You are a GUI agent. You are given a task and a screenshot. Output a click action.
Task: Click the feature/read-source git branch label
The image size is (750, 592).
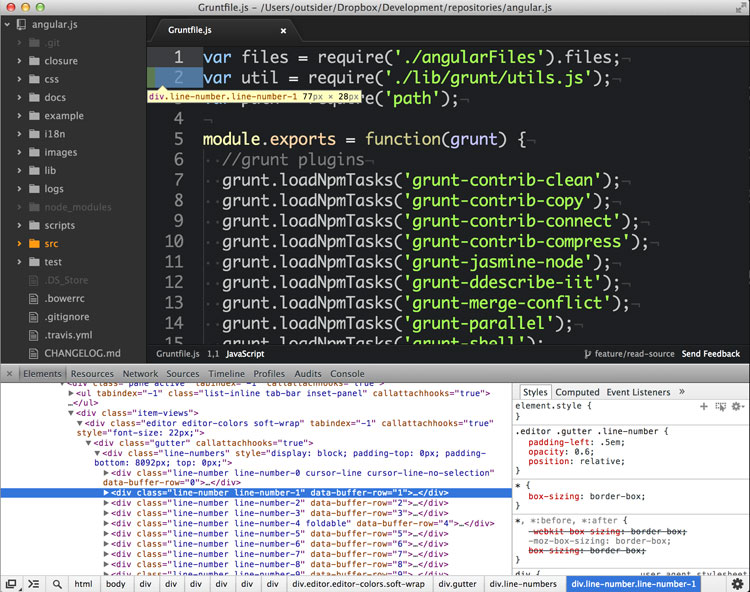click(629, 354)
